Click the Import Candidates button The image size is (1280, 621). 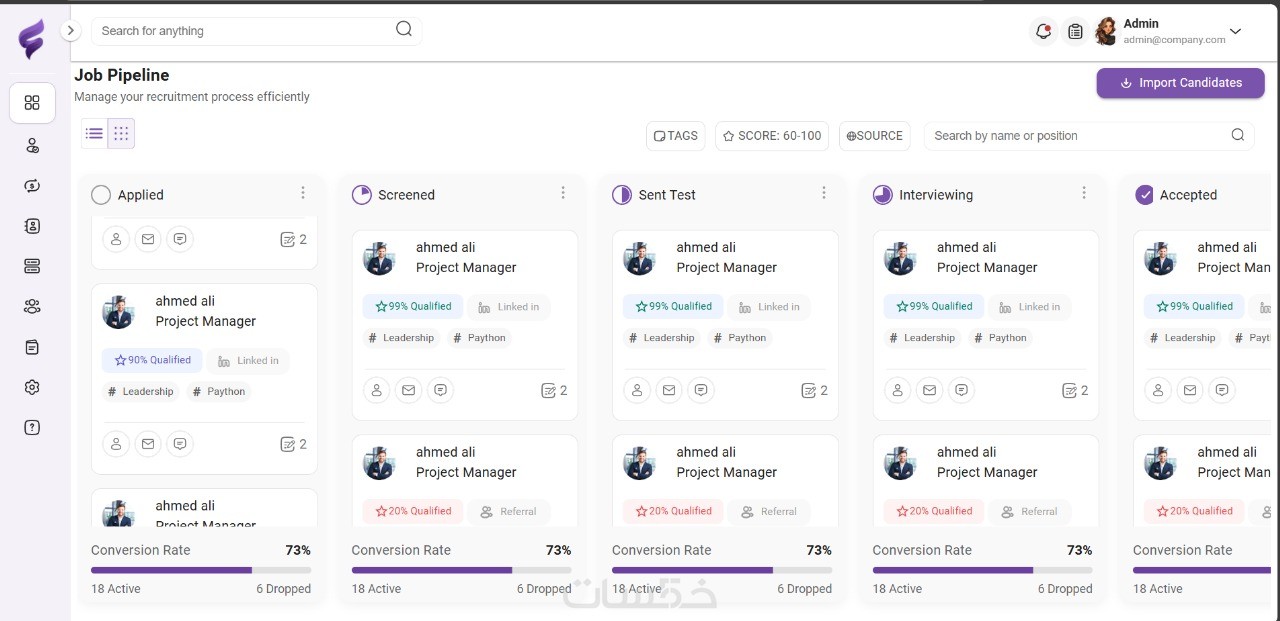(1180, 83)
